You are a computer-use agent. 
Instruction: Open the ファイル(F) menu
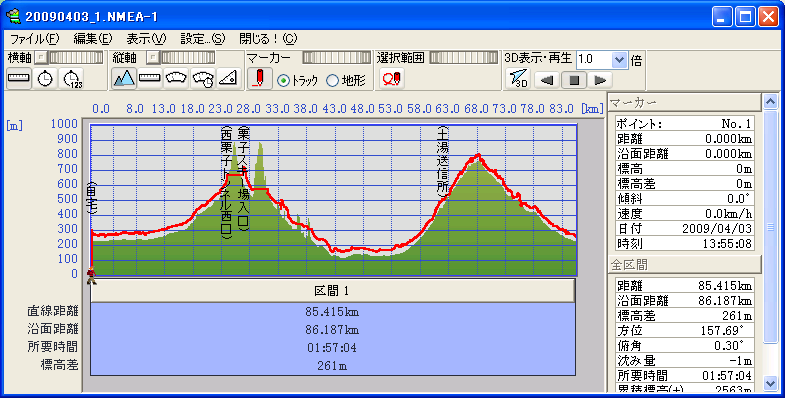[x=35, y=39]
